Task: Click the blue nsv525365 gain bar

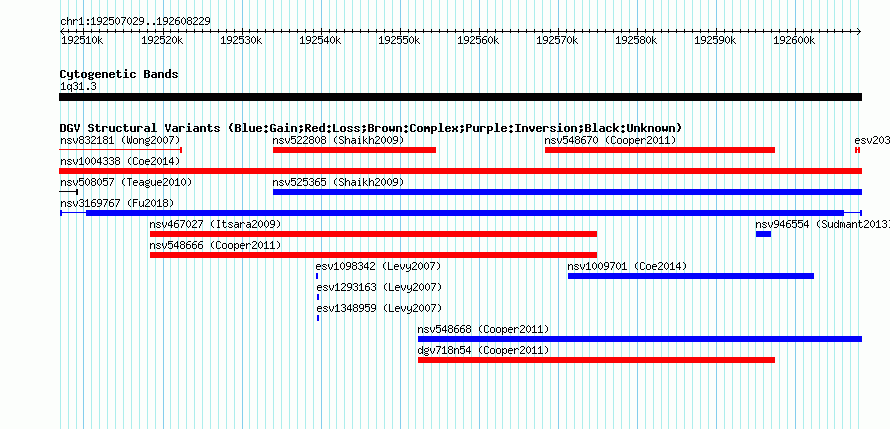Action: click(567, 192)
